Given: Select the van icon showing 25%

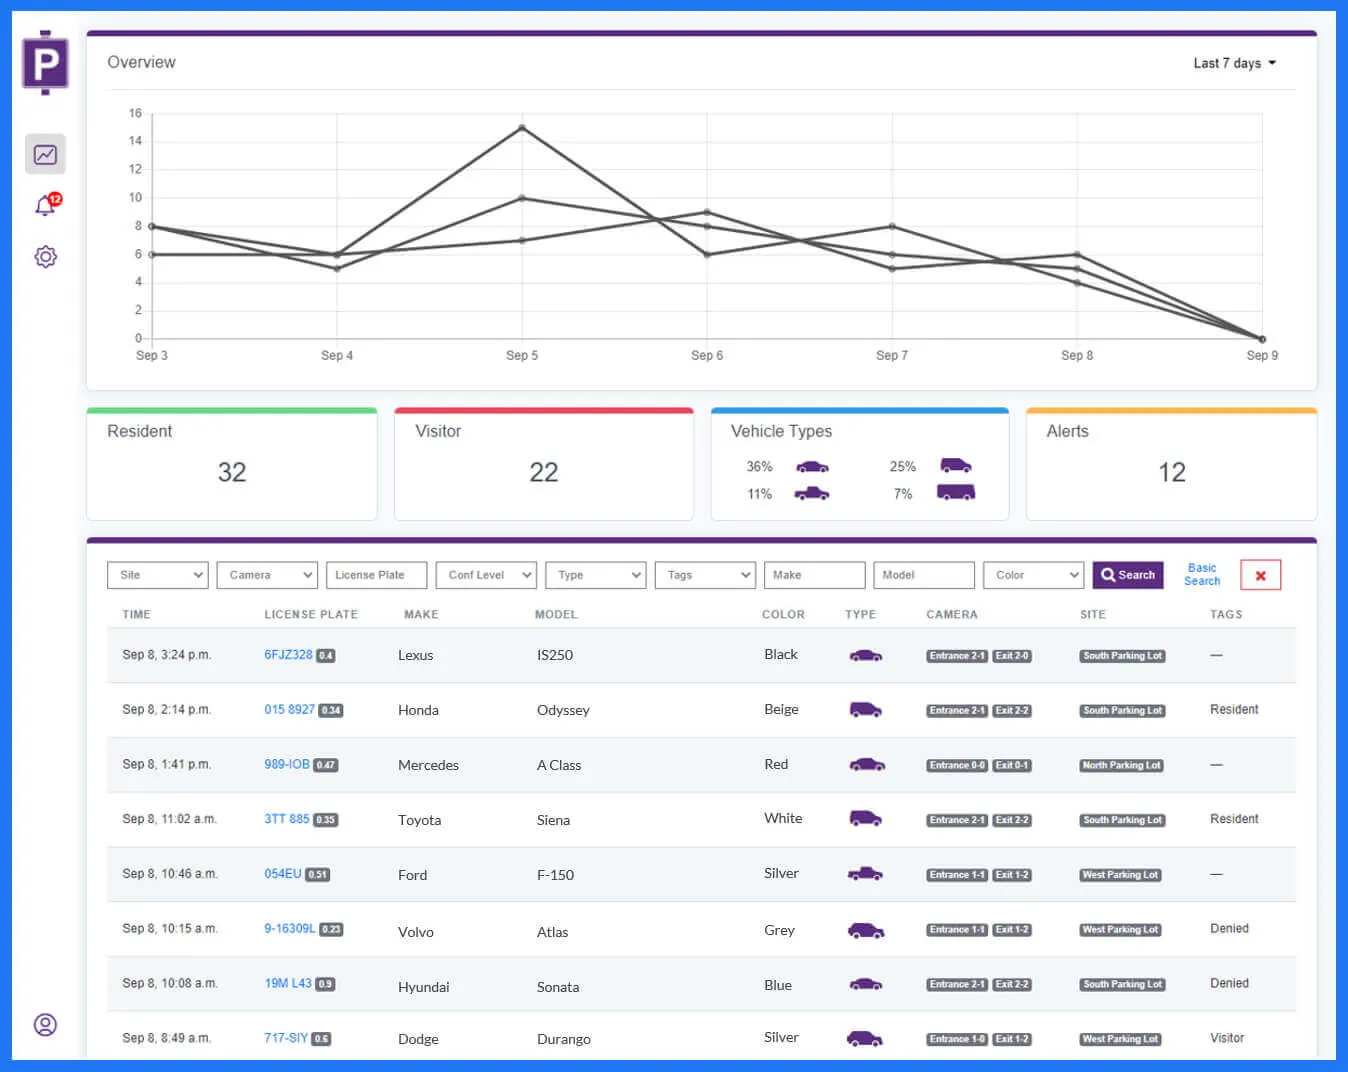Looking at the screenshot, I should tap(955, 465).
